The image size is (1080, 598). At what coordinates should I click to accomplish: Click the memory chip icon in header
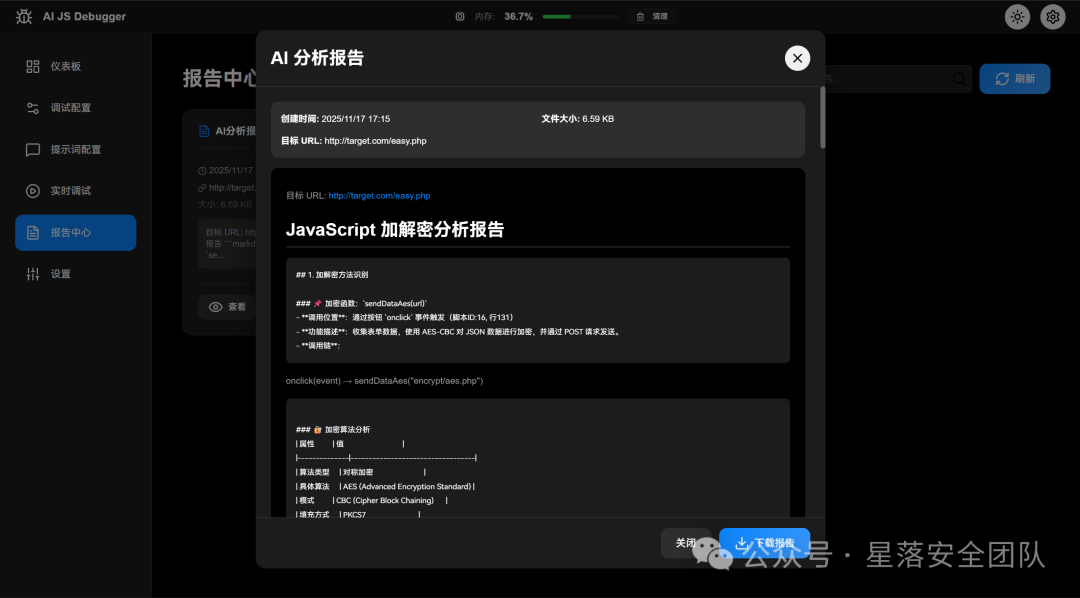[460, 17]
